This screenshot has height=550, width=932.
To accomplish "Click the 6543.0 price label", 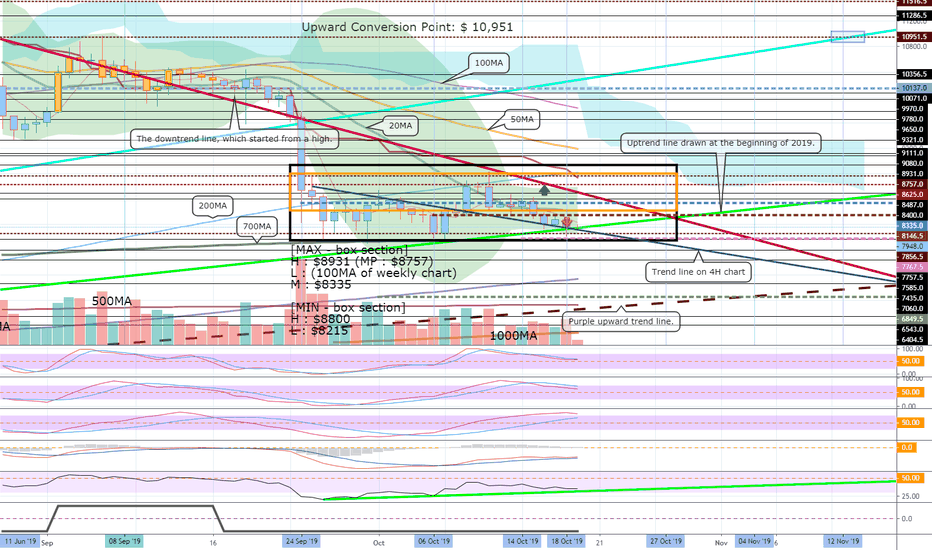I will (x=912, y=329).
